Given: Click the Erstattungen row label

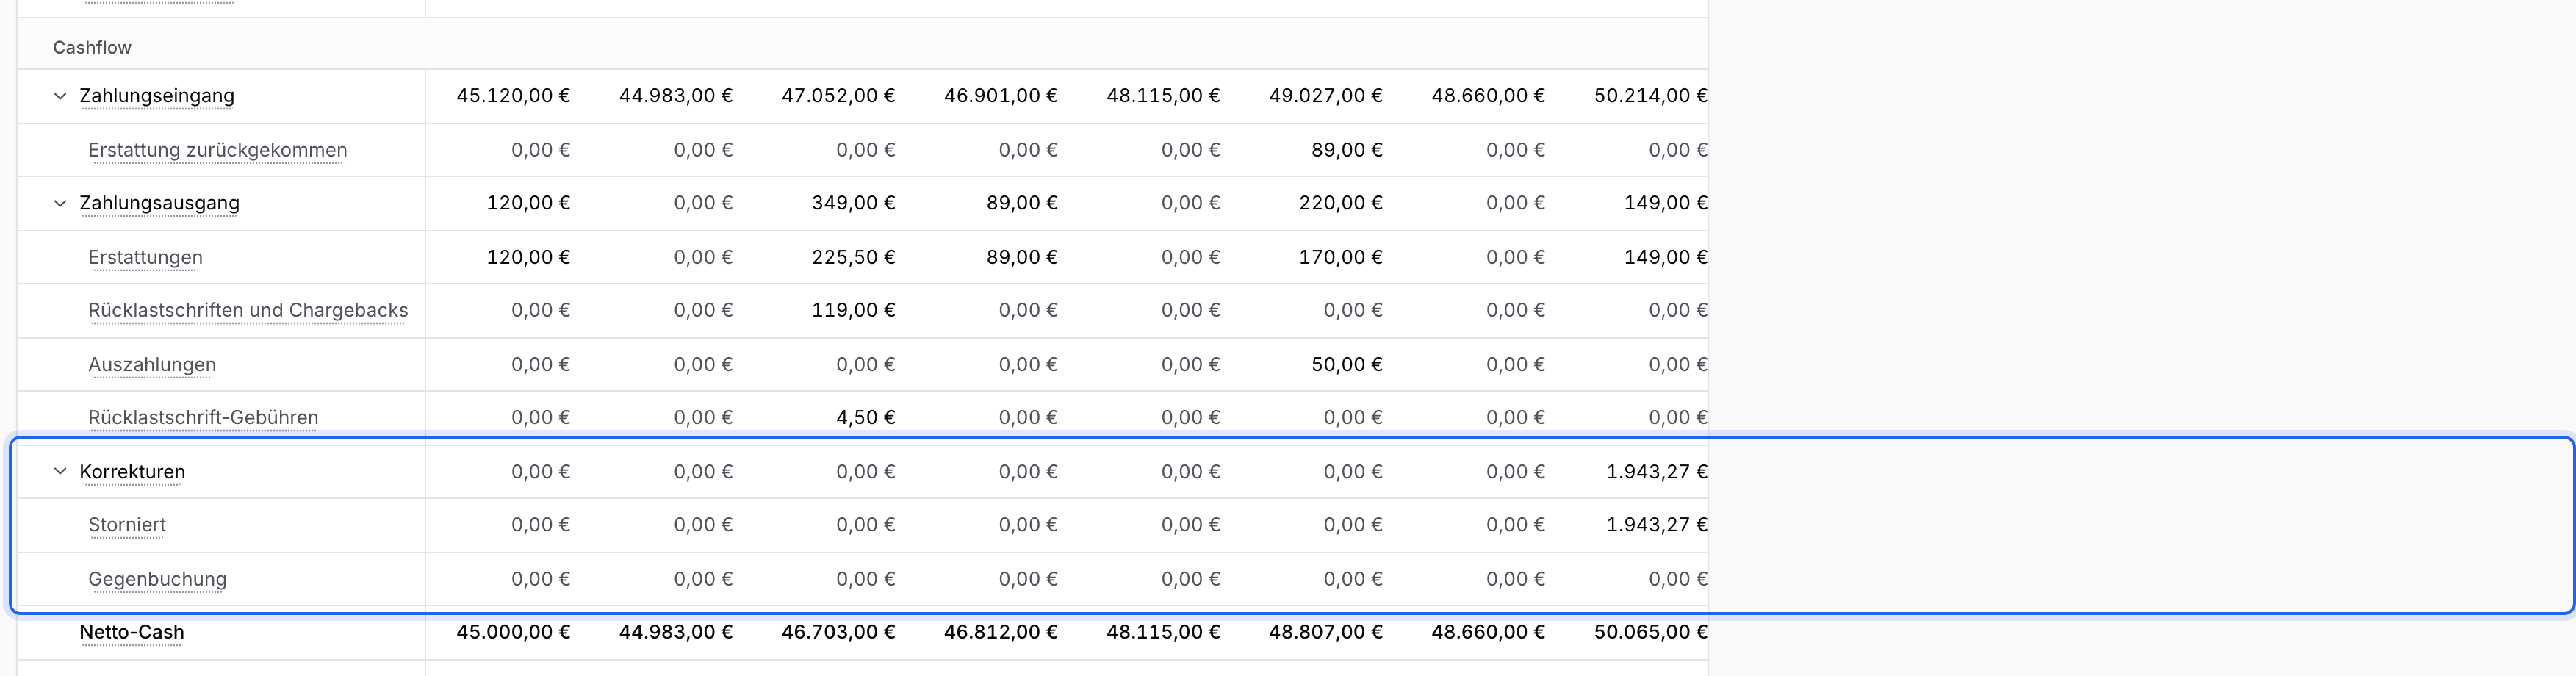Looking at the screenshot, I should pos(145,257).
